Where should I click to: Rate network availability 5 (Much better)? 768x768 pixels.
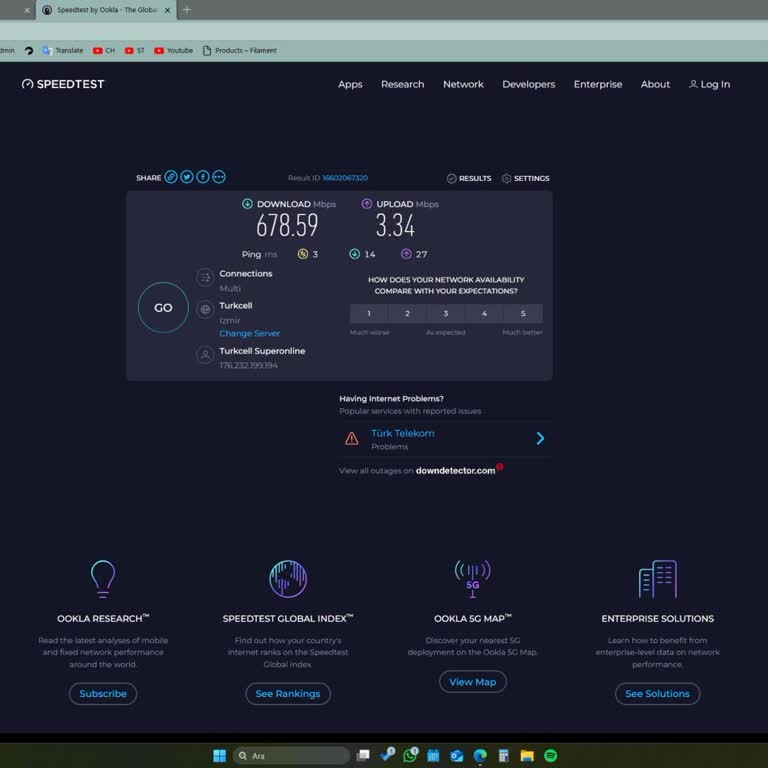[x=523, y=313]
